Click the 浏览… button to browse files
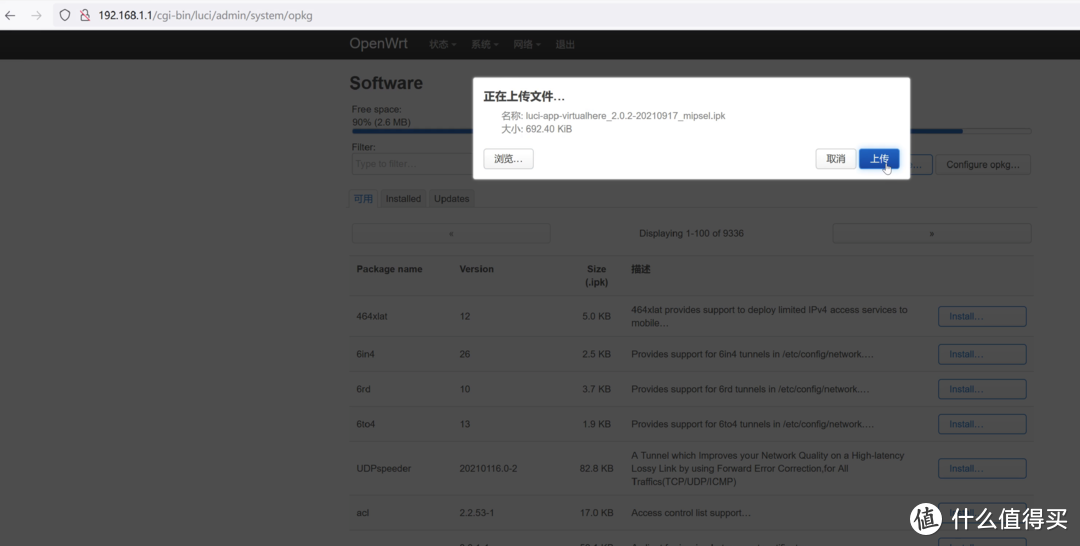 coord(508,159)
